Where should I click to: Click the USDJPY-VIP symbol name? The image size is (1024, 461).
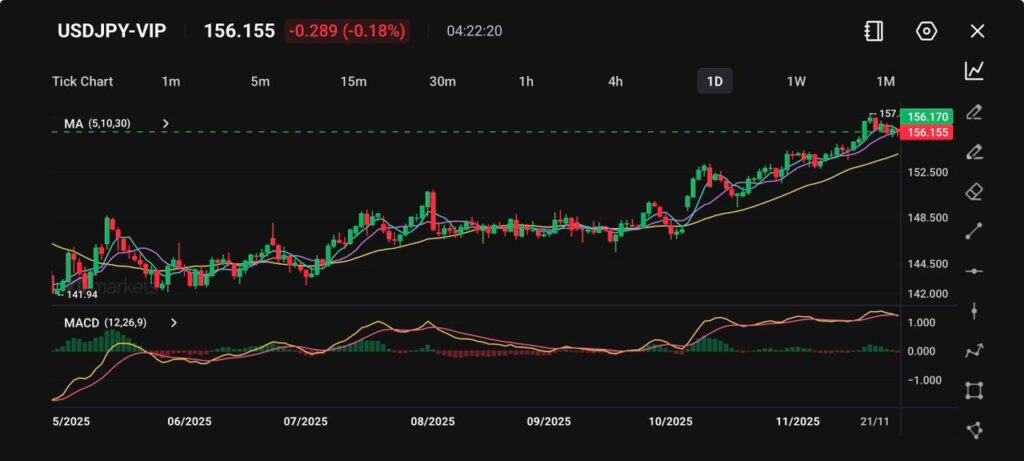(110, 31)
